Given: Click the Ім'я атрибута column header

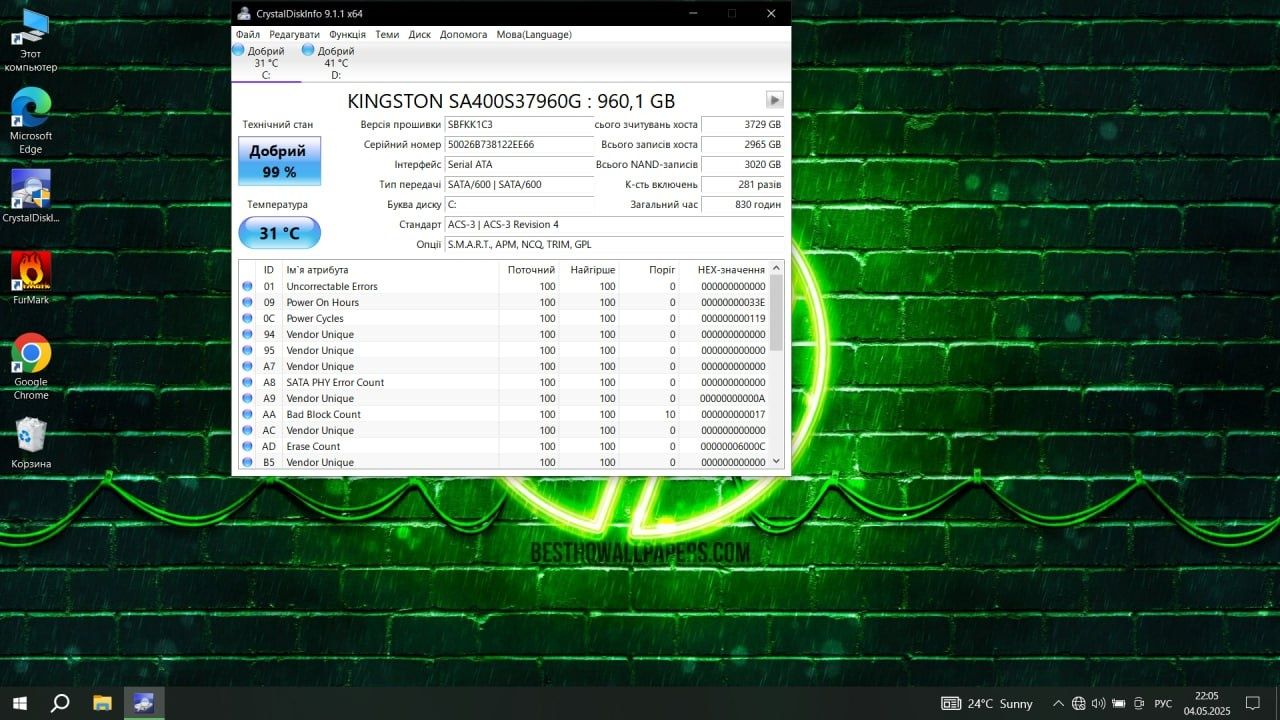Looking at the screenshot, I should point(390,270).
